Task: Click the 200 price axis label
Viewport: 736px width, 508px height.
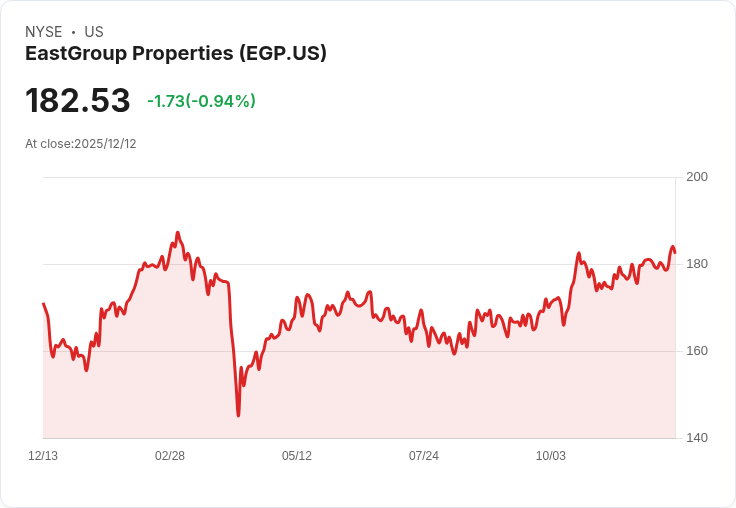Action: point(697,177)
